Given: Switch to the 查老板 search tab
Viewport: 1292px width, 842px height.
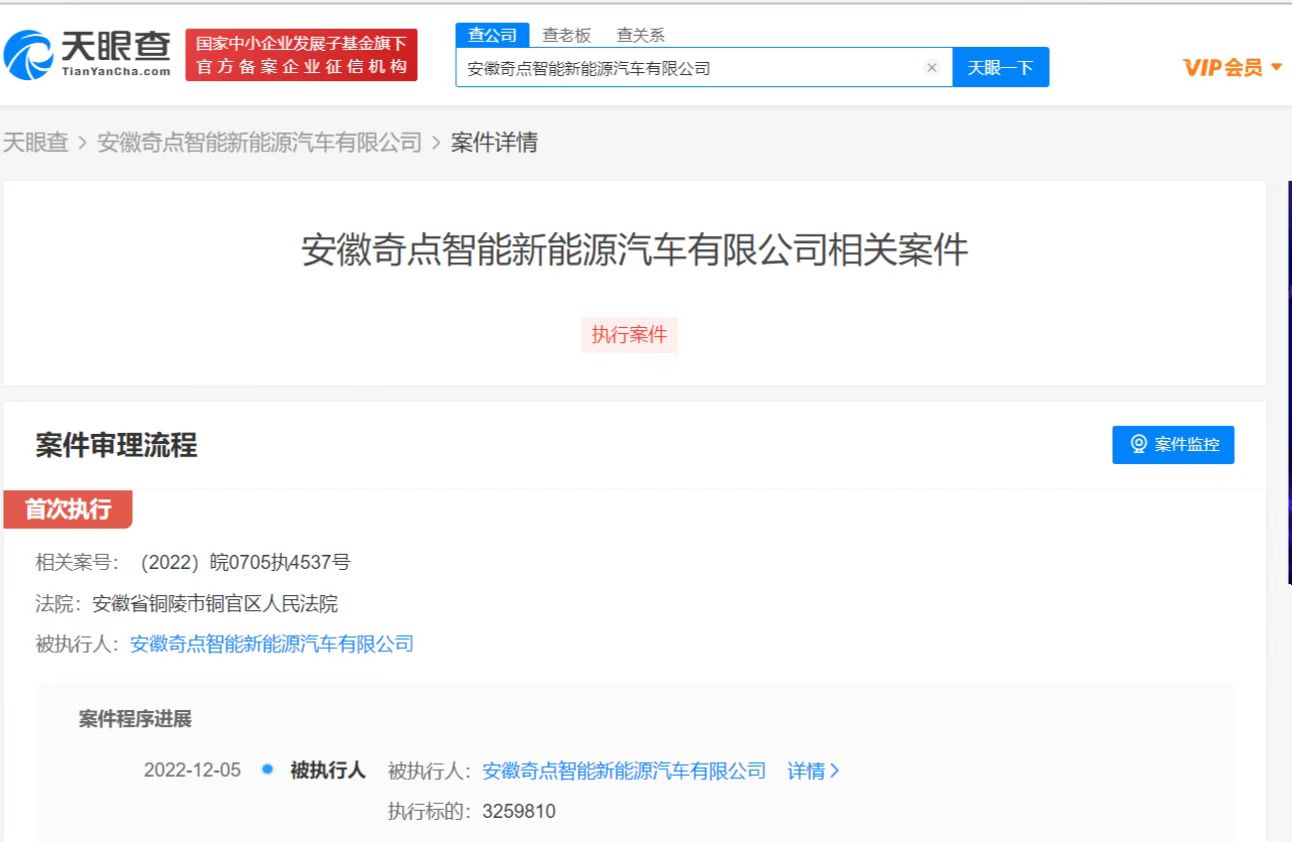Looking at the screenshot, I should tap(567, 35).
